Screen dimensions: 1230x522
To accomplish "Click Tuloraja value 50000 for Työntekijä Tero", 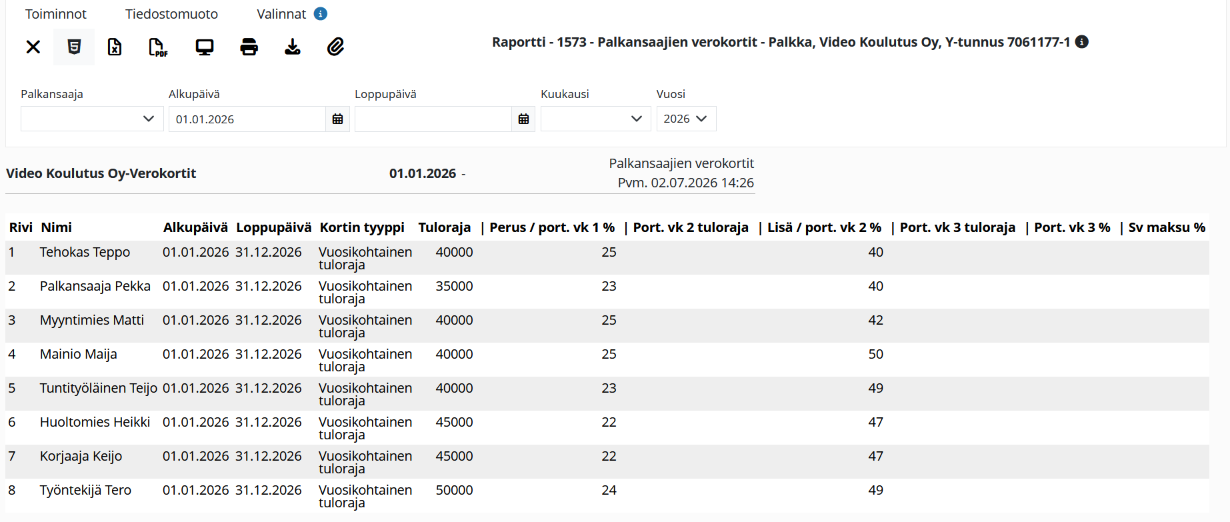I will point(454,490).
